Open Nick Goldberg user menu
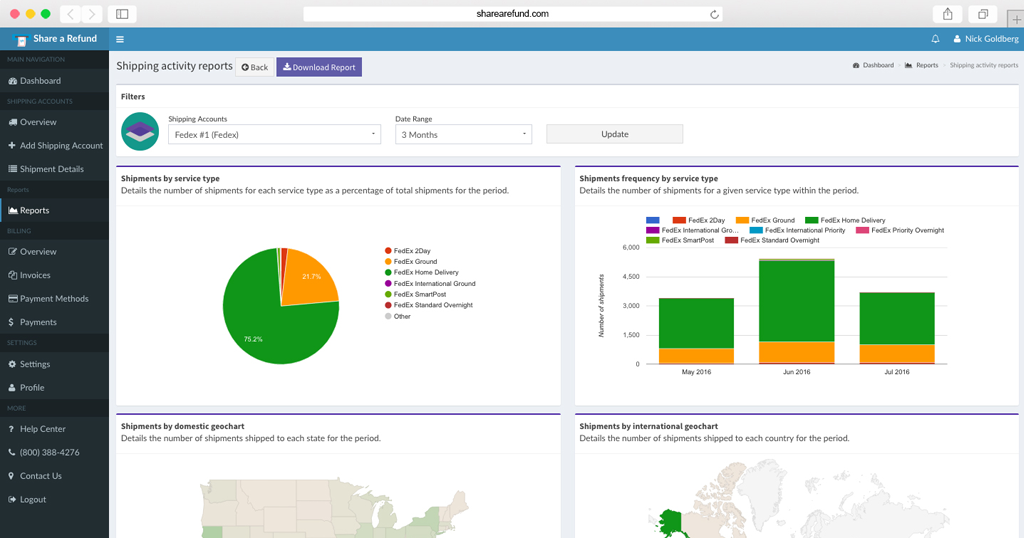Image resolution: width=1024 pixels, height=538 pixels. (x=985, y=39)
